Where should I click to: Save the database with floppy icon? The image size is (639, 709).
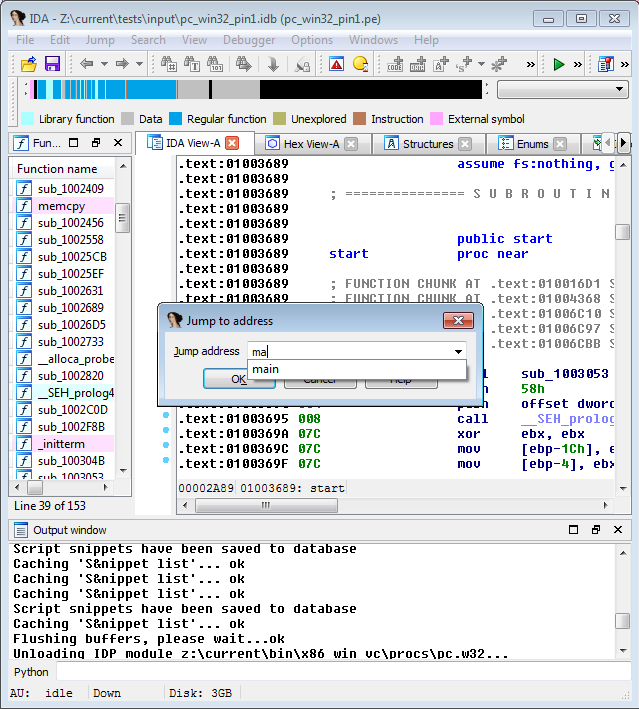52,64
